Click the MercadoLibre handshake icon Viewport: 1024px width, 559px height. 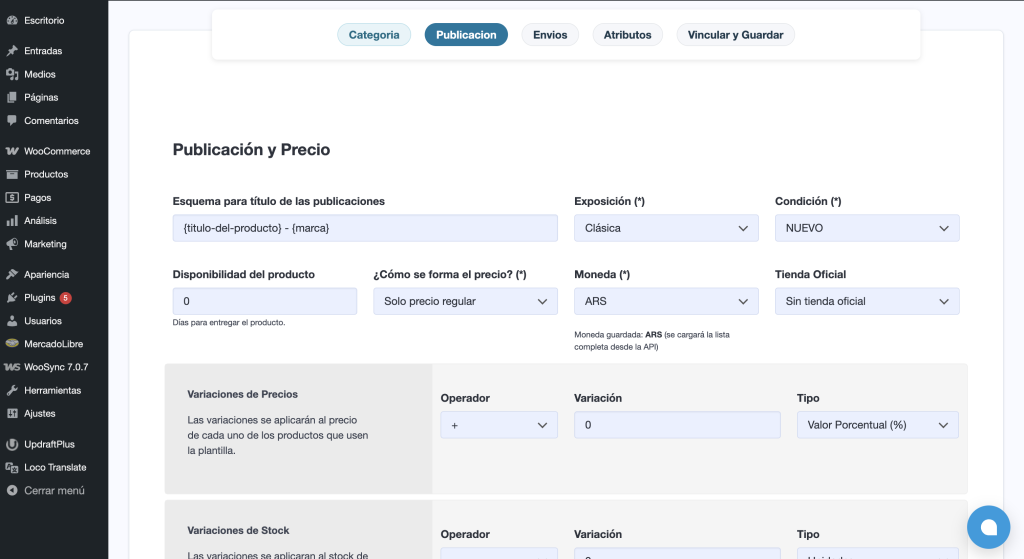[12, 343]
